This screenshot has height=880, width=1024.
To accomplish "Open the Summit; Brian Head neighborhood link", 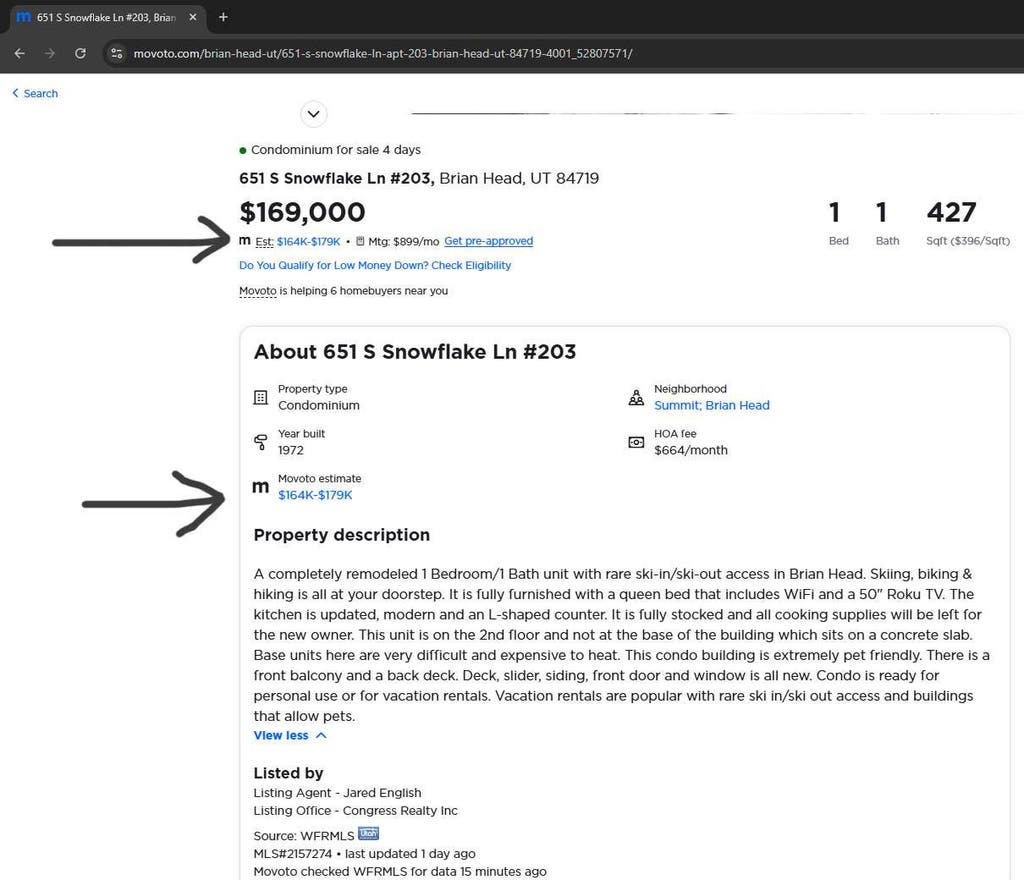I will point(712,405).
